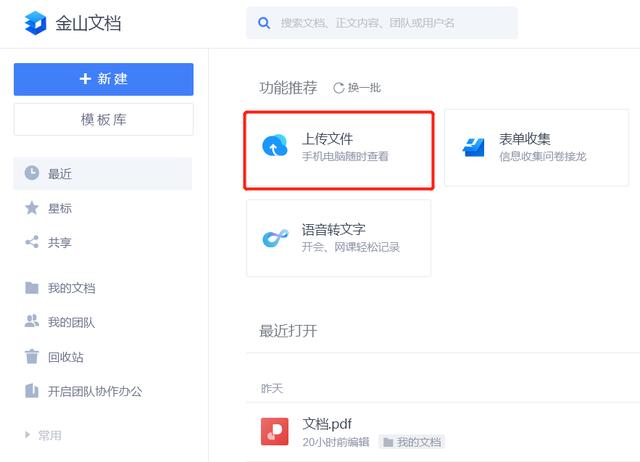Viewport: 640px width, 462px height.
Task: Click the 昨天 date label
Action: [x=272, y=389]
